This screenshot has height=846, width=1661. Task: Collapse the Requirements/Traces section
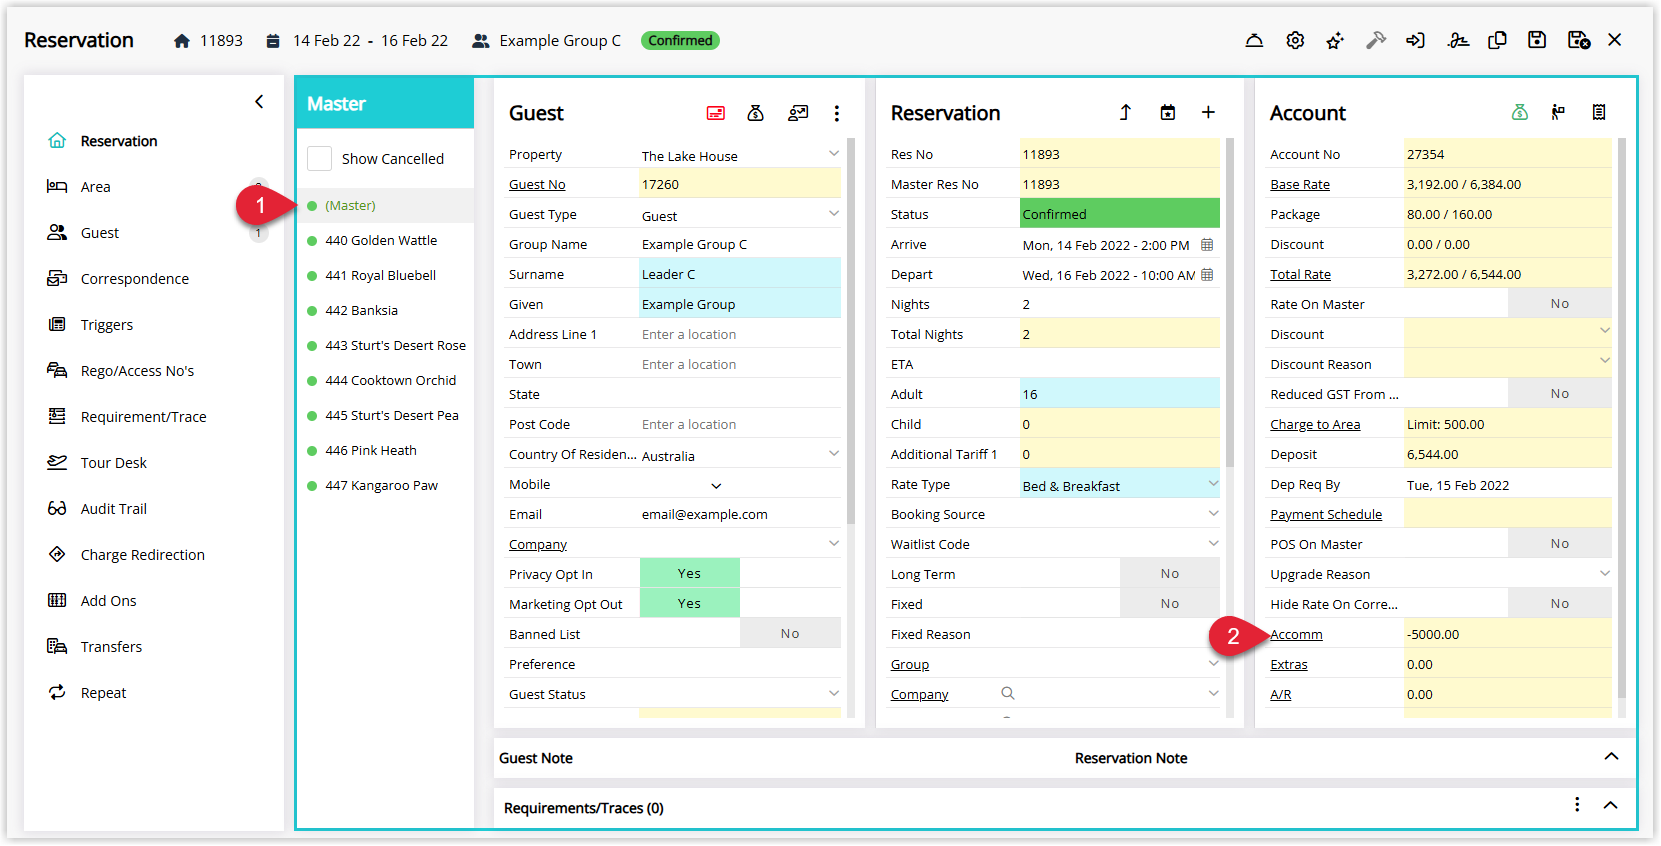(1611, 806)
